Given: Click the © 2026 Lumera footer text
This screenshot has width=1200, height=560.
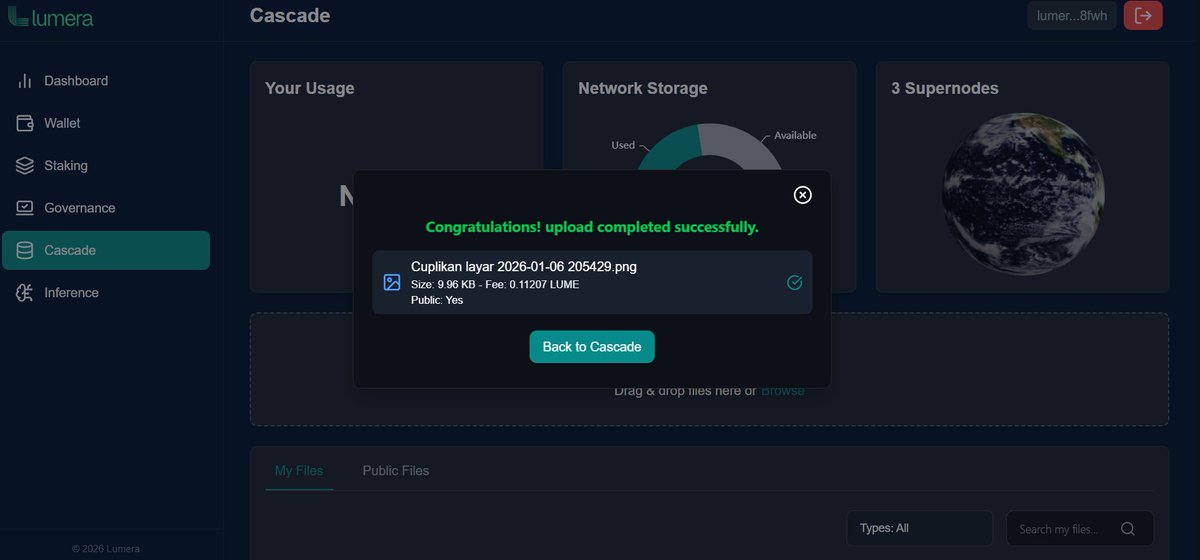Looking at the screenshot, I should point(106,548).
